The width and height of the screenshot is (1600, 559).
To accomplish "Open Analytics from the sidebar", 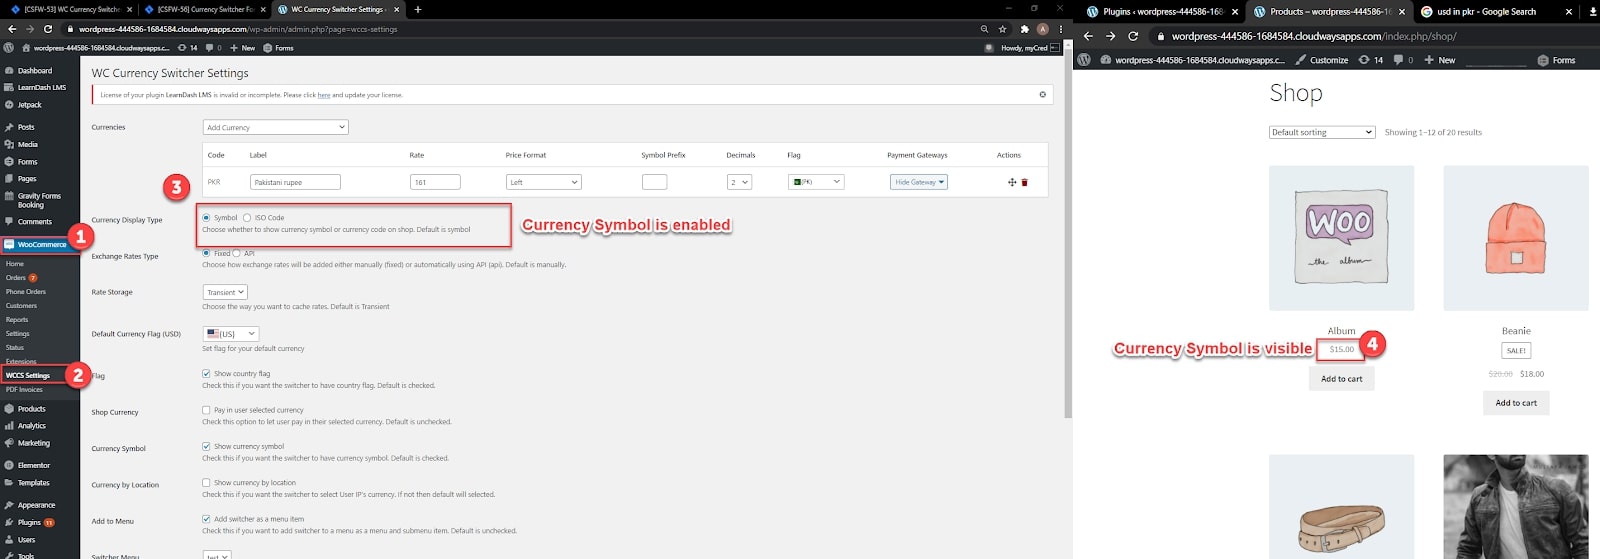I will pyautogui.click(x=31, y=425).
